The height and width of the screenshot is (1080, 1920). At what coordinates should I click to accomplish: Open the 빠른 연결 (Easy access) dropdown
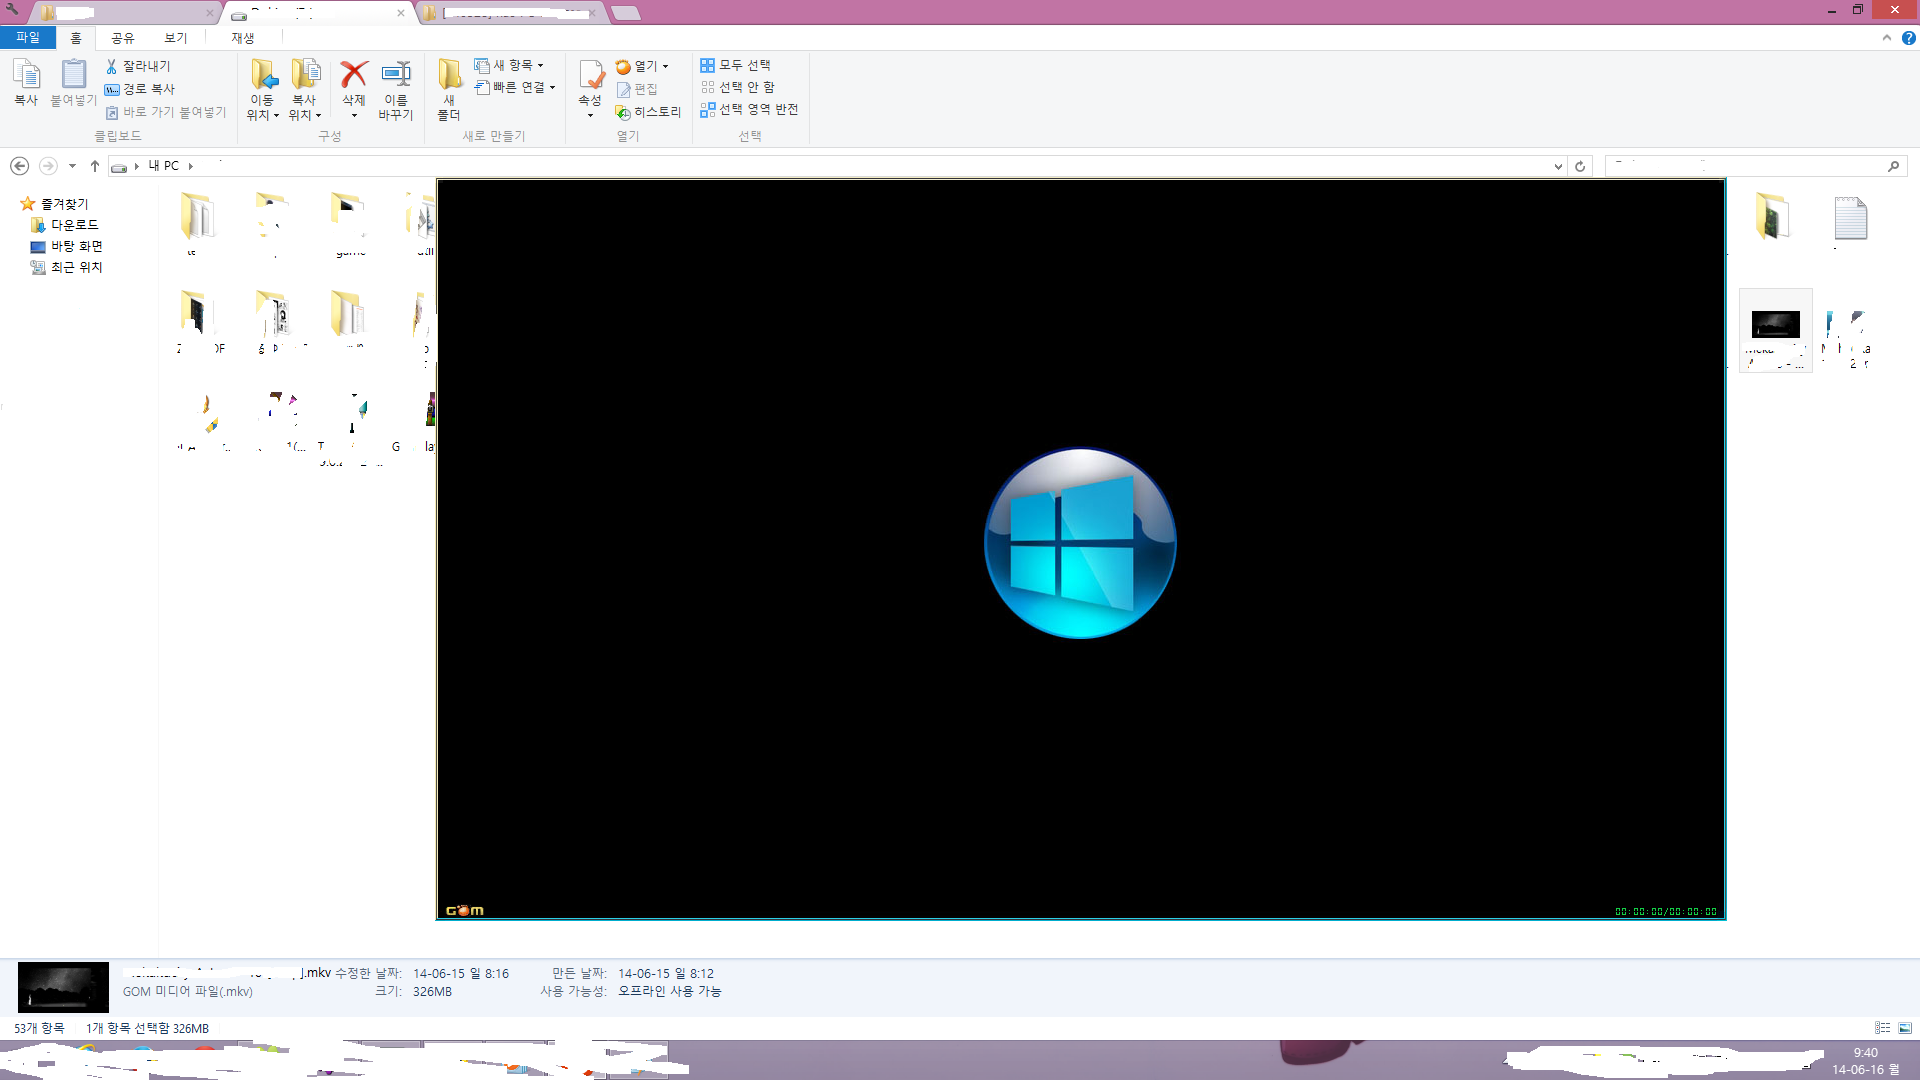click(x=515, y=87)
